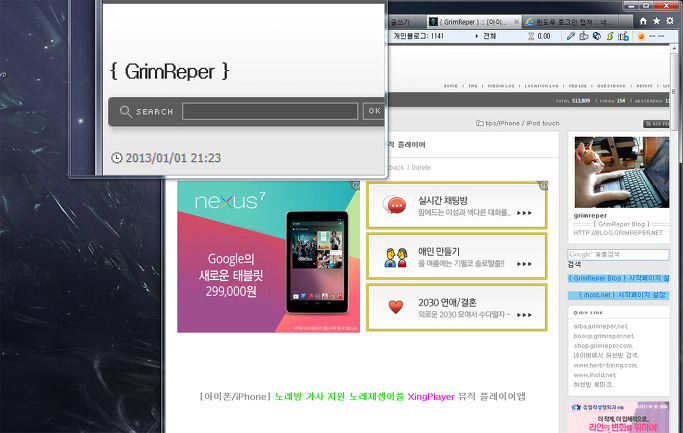683x433 pixels.
Task: Click the Delete link on the post
Action: coord(421,168)
